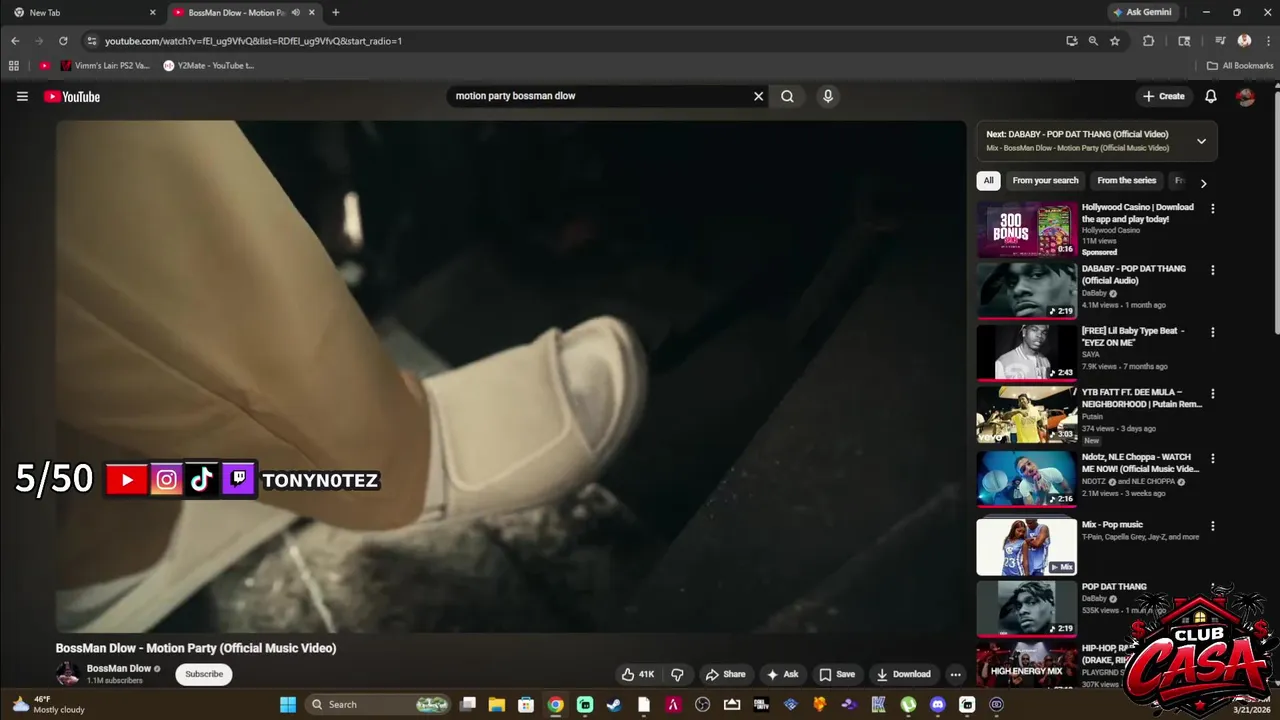Open Y2Mate YouTube bookmark
1280x720 pixels.
pos(209,66)
